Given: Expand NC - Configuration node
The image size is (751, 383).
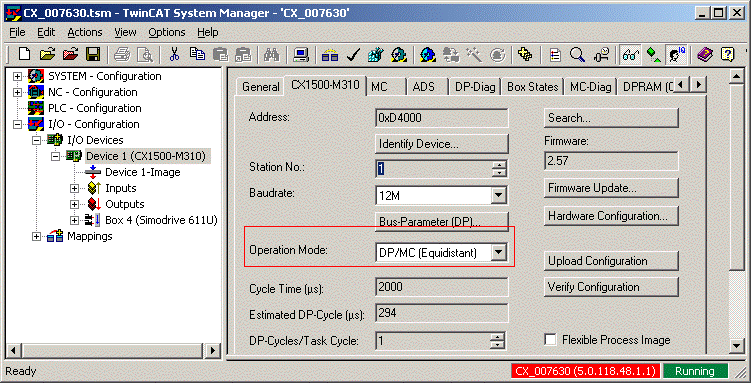Looking at the screenshot, I should [18, 92].
